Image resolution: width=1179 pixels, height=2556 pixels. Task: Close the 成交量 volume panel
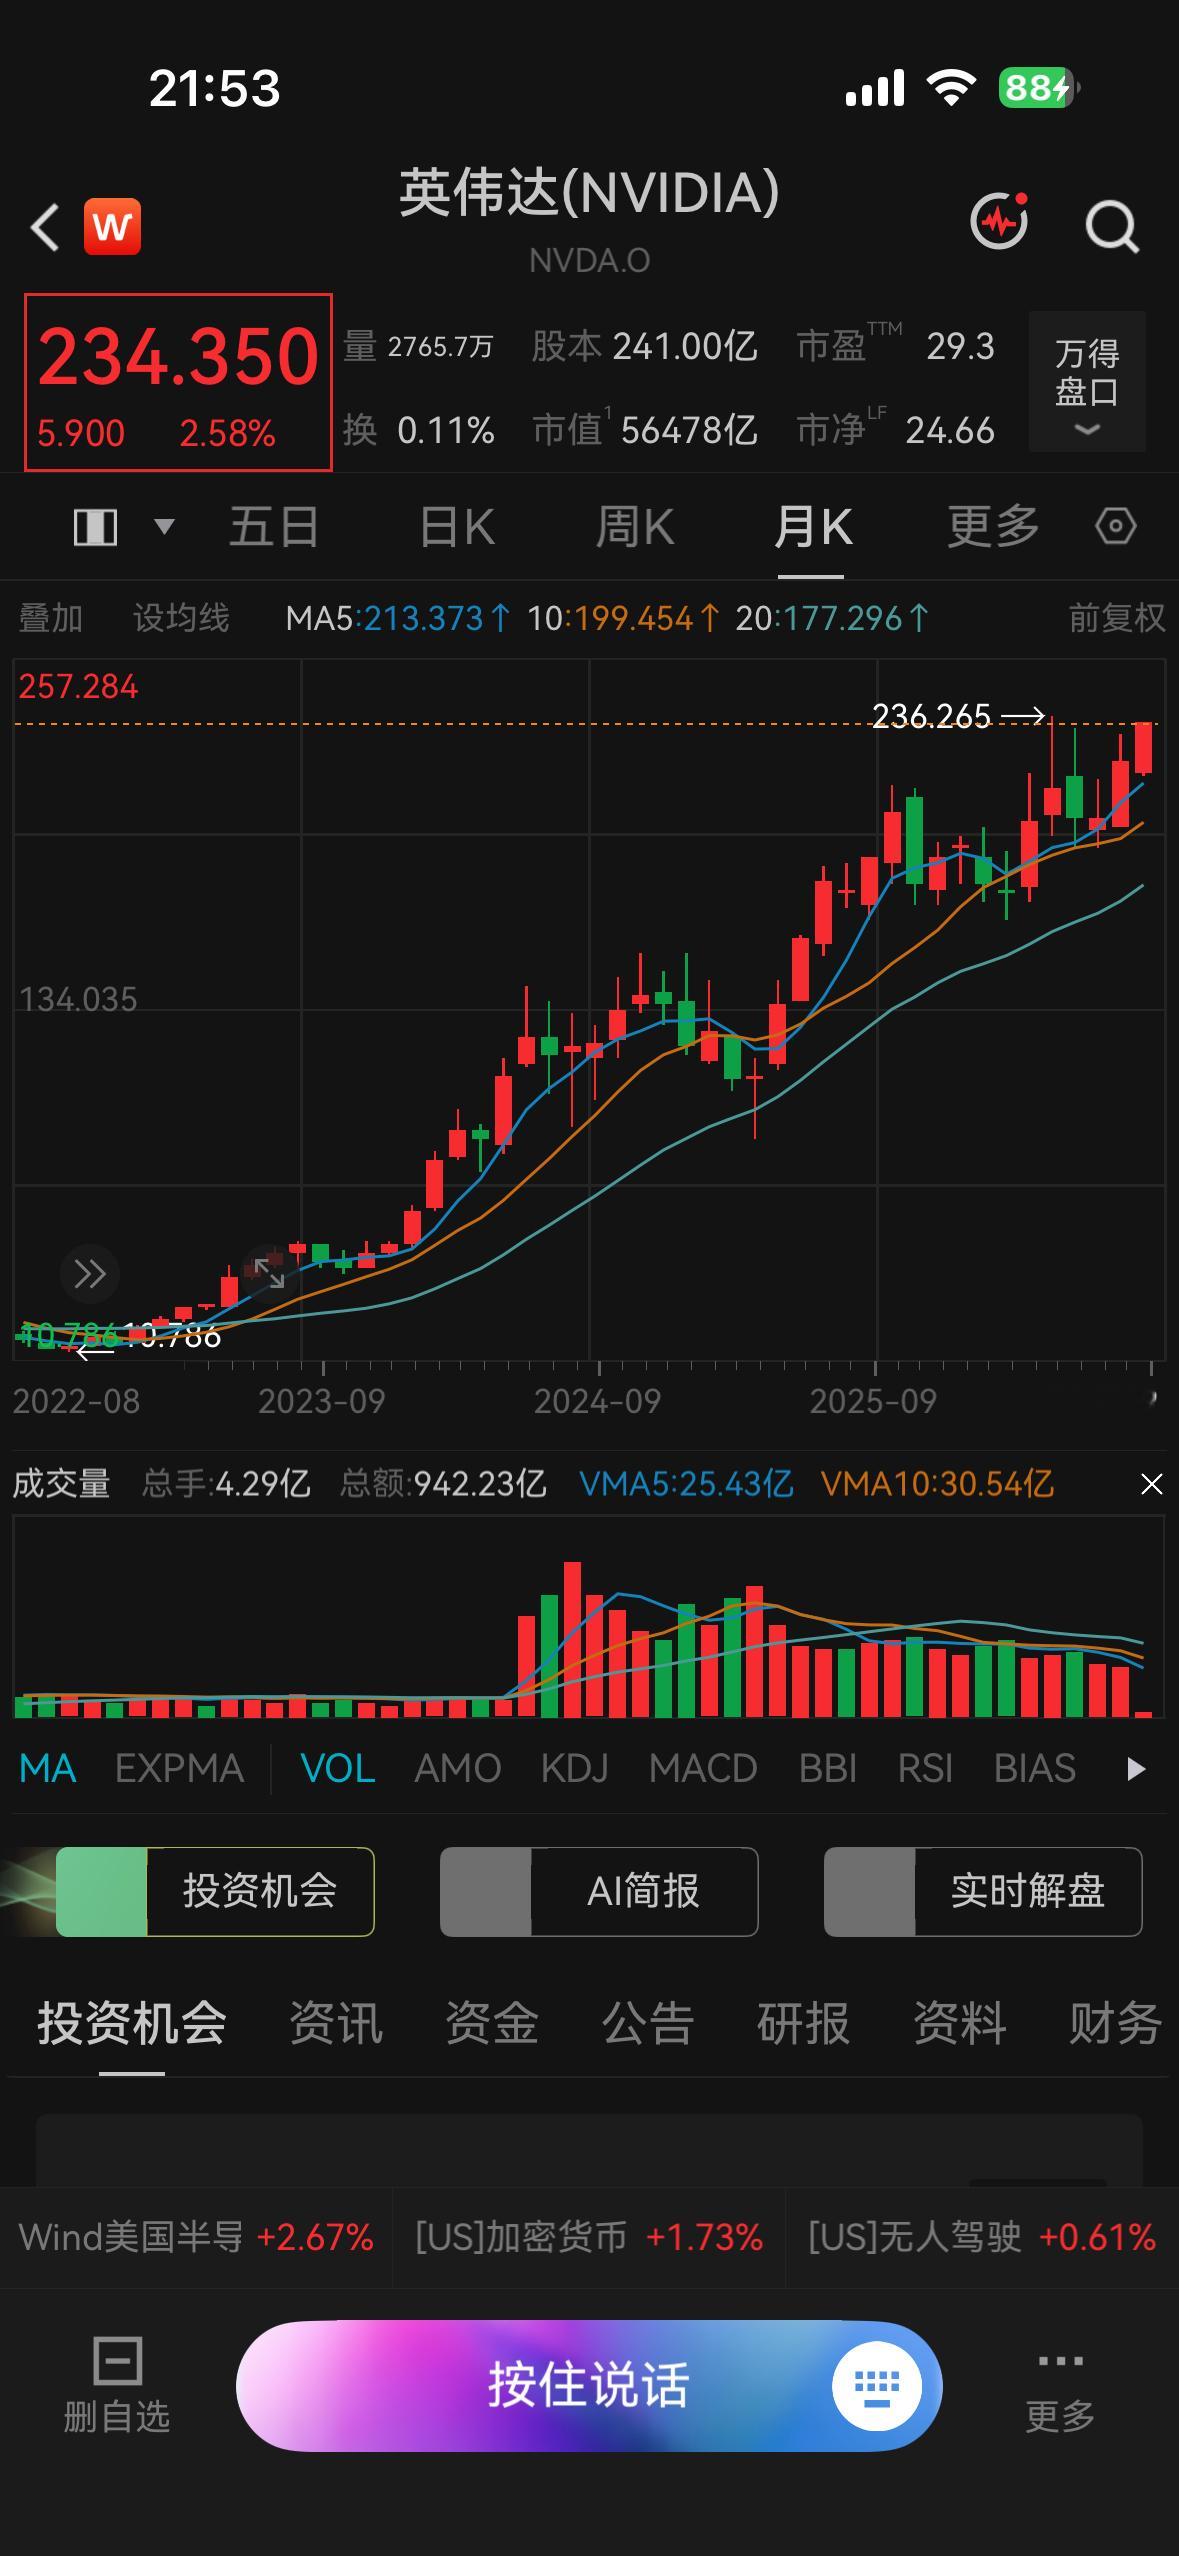[1152, 1484]
